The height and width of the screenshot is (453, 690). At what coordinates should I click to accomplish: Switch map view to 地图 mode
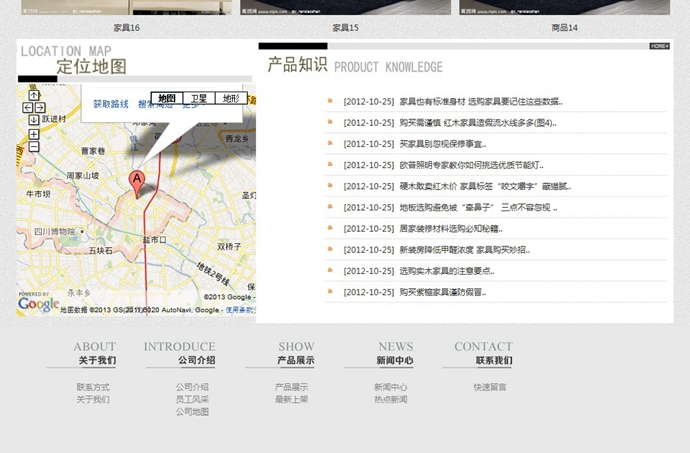click(x=167, y=98)
